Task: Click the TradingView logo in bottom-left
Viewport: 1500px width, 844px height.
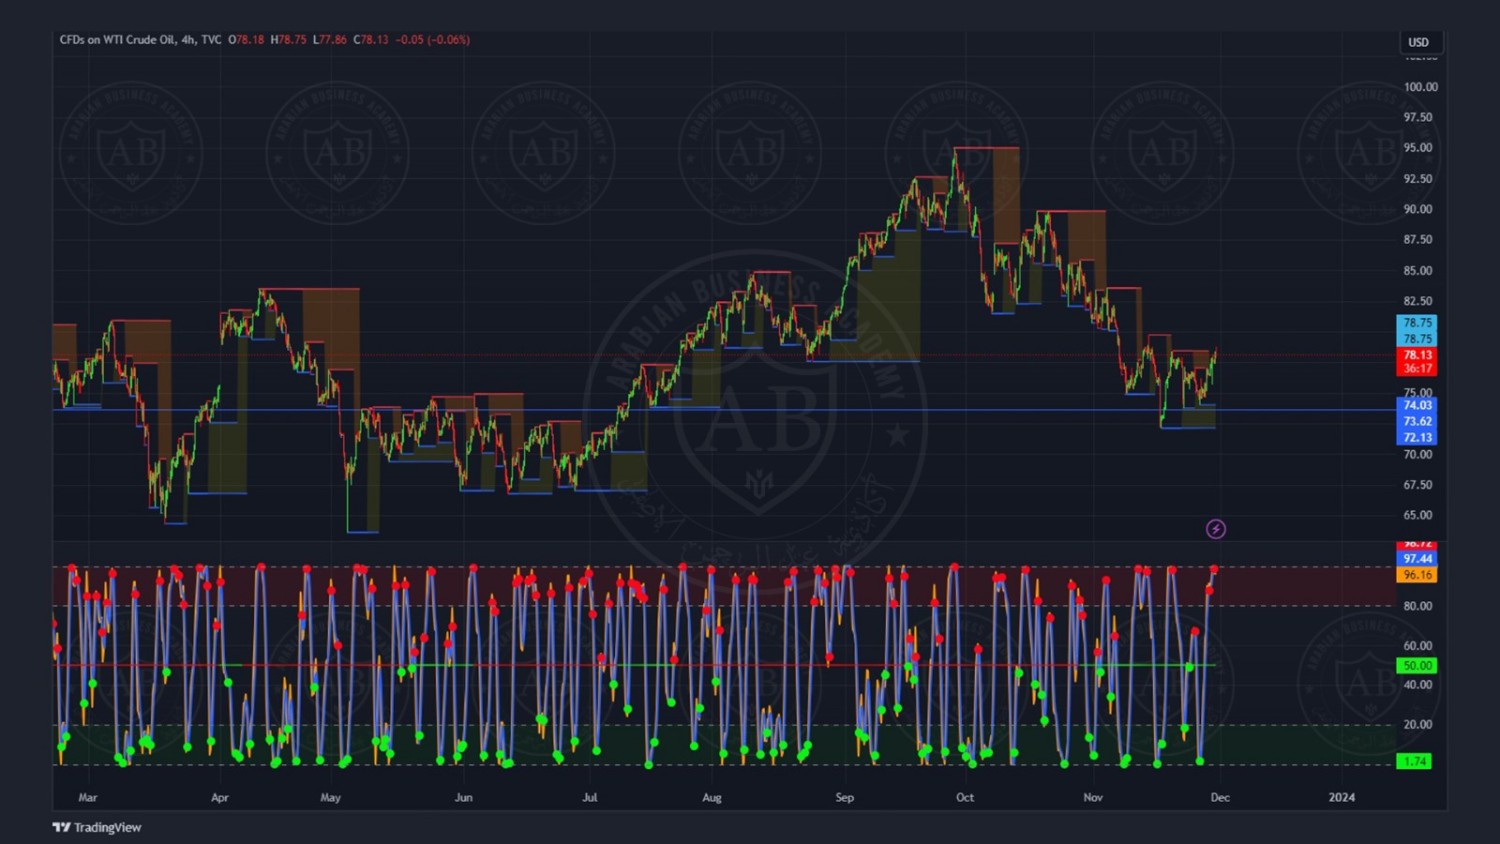Action: pyautogui.click(x=97, y=827)
